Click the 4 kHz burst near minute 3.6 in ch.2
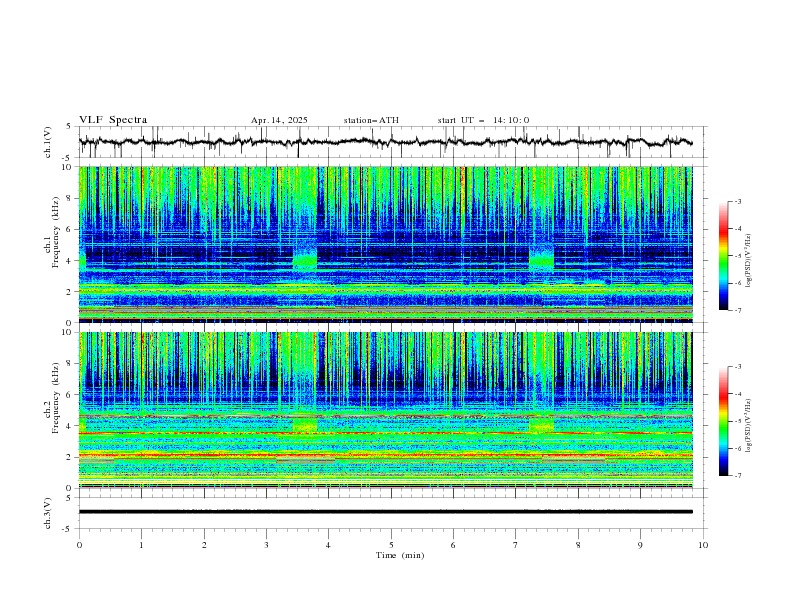 pos(305,424)
